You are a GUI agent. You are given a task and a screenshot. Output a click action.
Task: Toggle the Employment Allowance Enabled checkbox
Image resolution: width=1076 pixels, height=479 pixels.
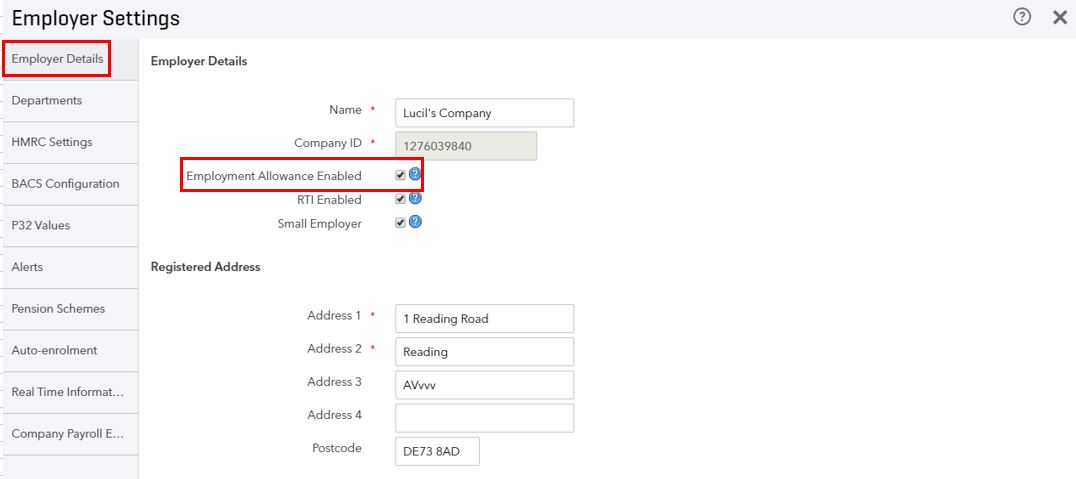tap(400, 176)
